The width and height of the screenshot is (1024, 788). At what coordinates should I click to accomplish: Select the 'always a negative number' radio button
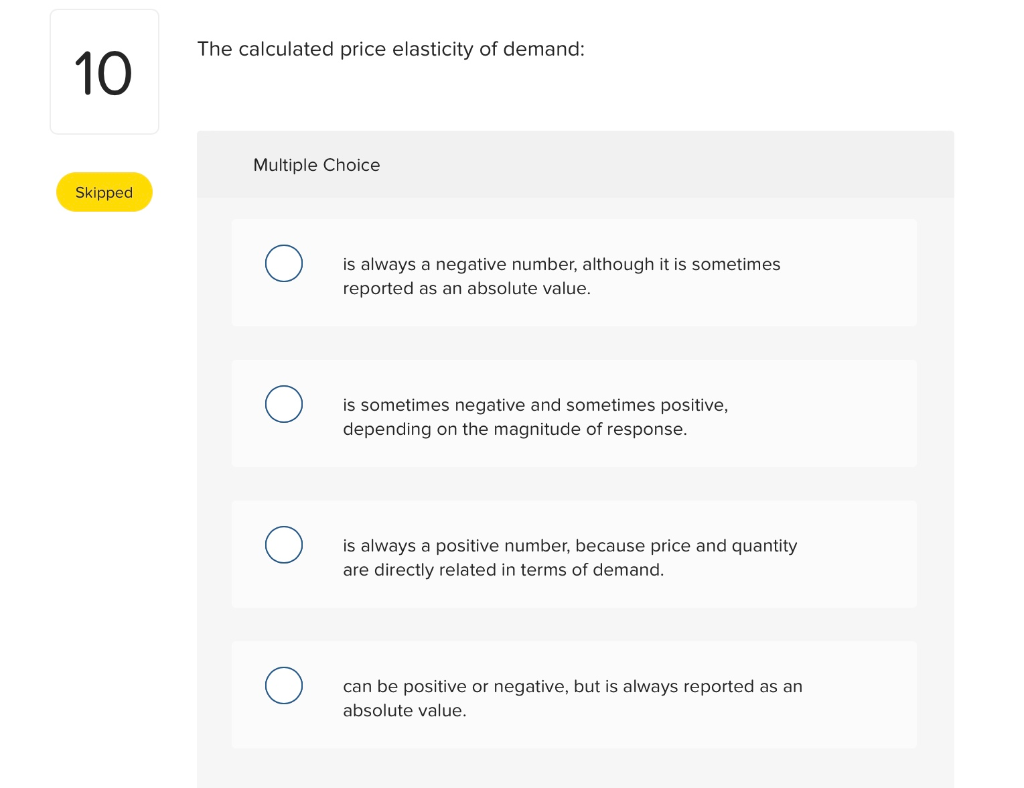pyautogui.click(x=283, y=263)
